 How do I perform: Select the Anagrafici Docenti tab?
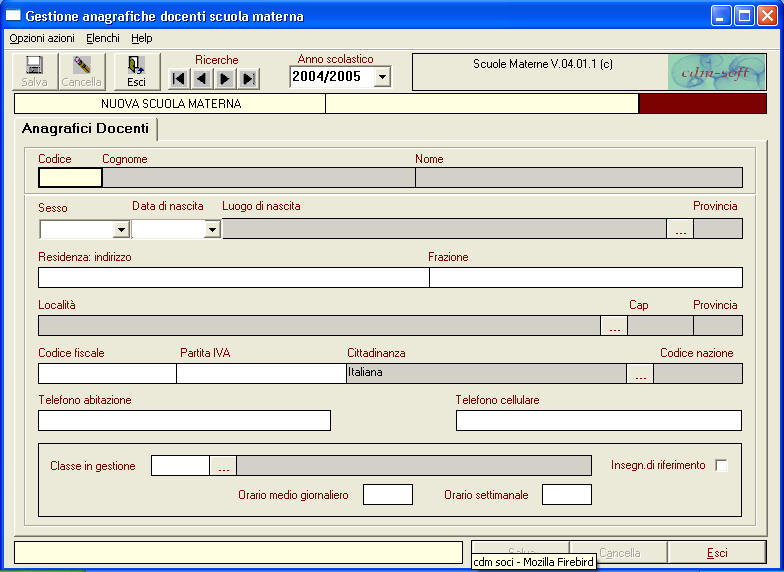click(86, 128)
